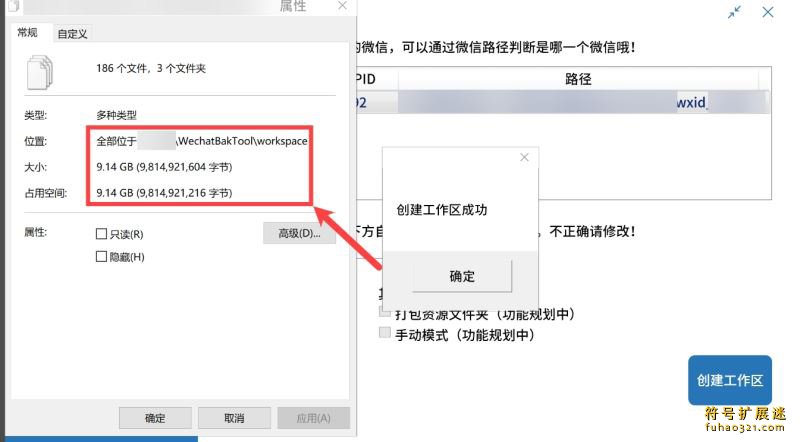
Task: Check the 隐藏(H) hidden checkbox
Action: 102,256
